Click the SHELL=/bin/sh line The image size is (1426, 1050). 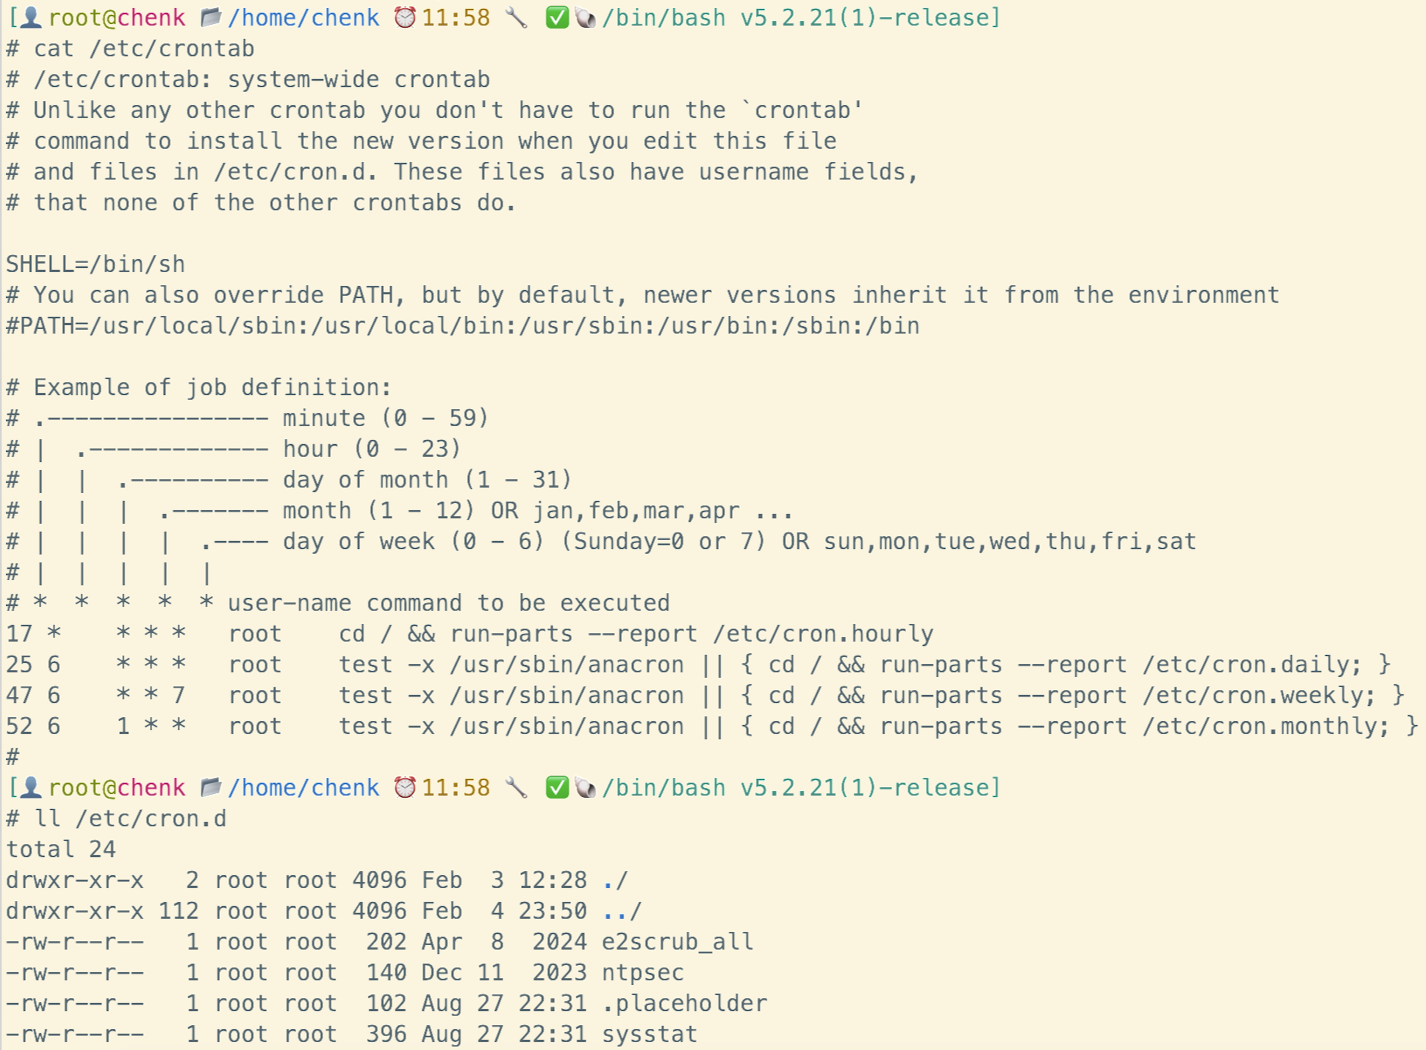pos(96,265)
